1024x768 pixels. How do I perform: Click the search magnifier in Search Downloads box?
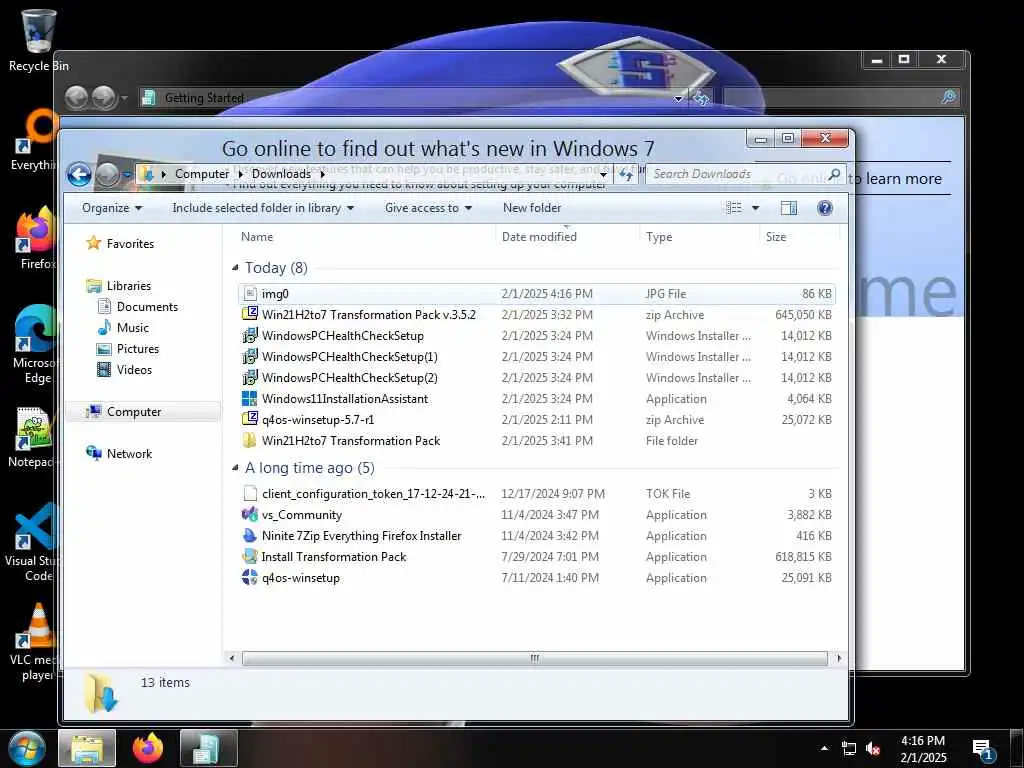834,174
